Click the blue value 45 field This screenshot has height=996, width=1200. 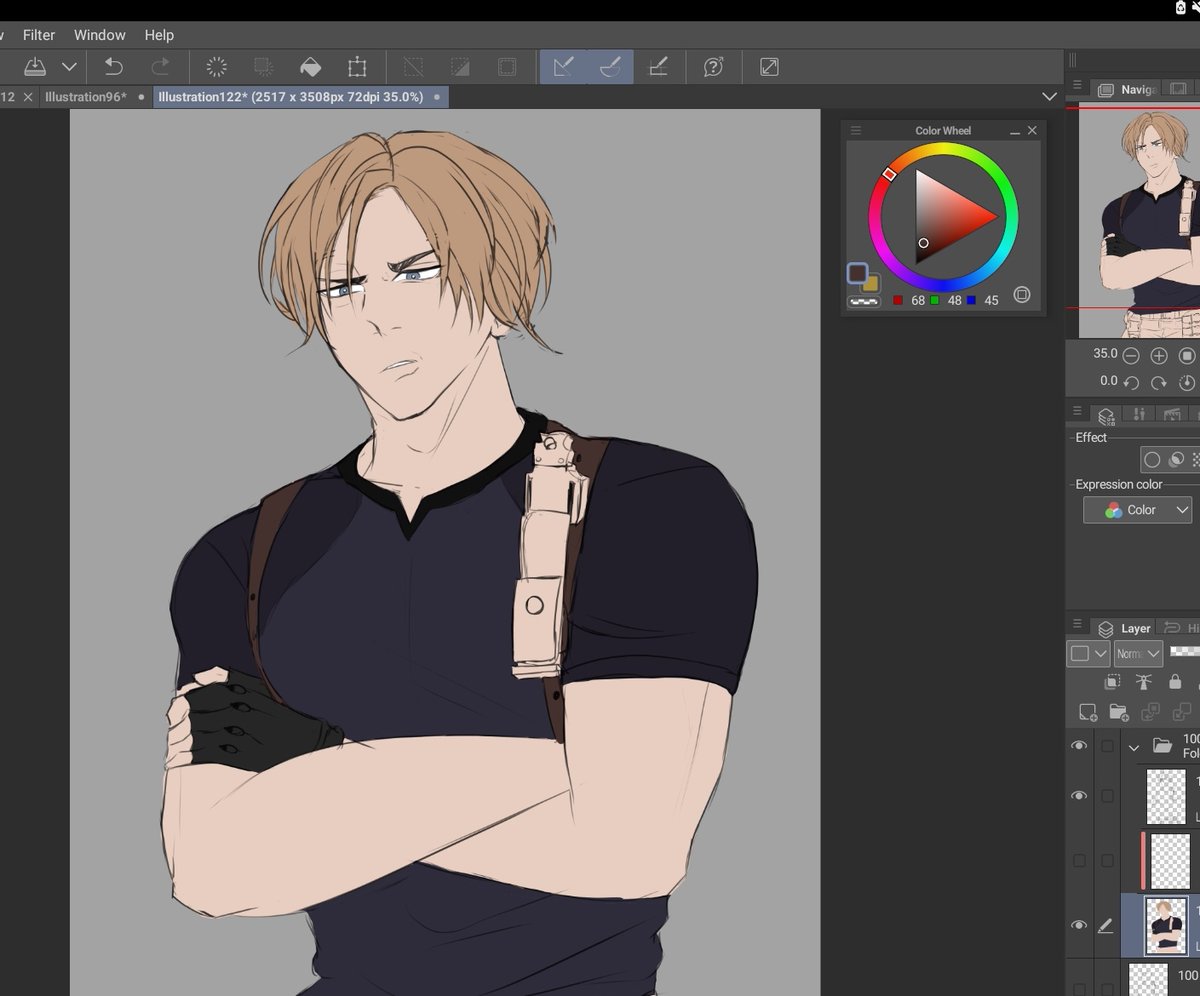click(x=991, y=300)
